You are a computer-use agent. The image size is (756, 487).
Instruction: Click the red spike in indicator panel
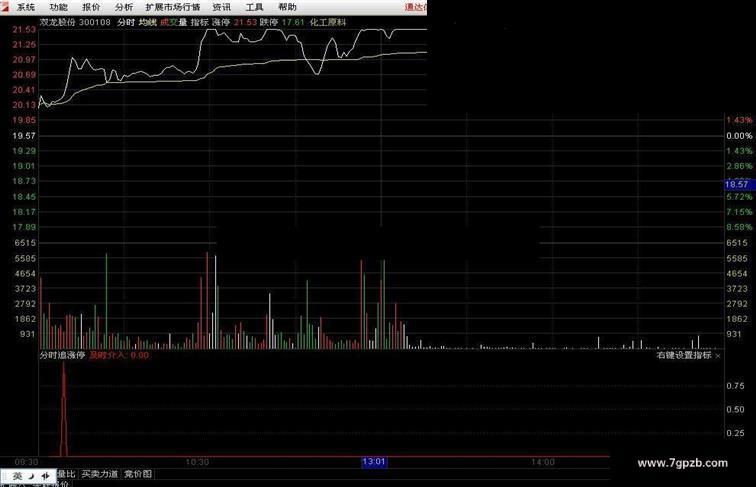[64, 409]
